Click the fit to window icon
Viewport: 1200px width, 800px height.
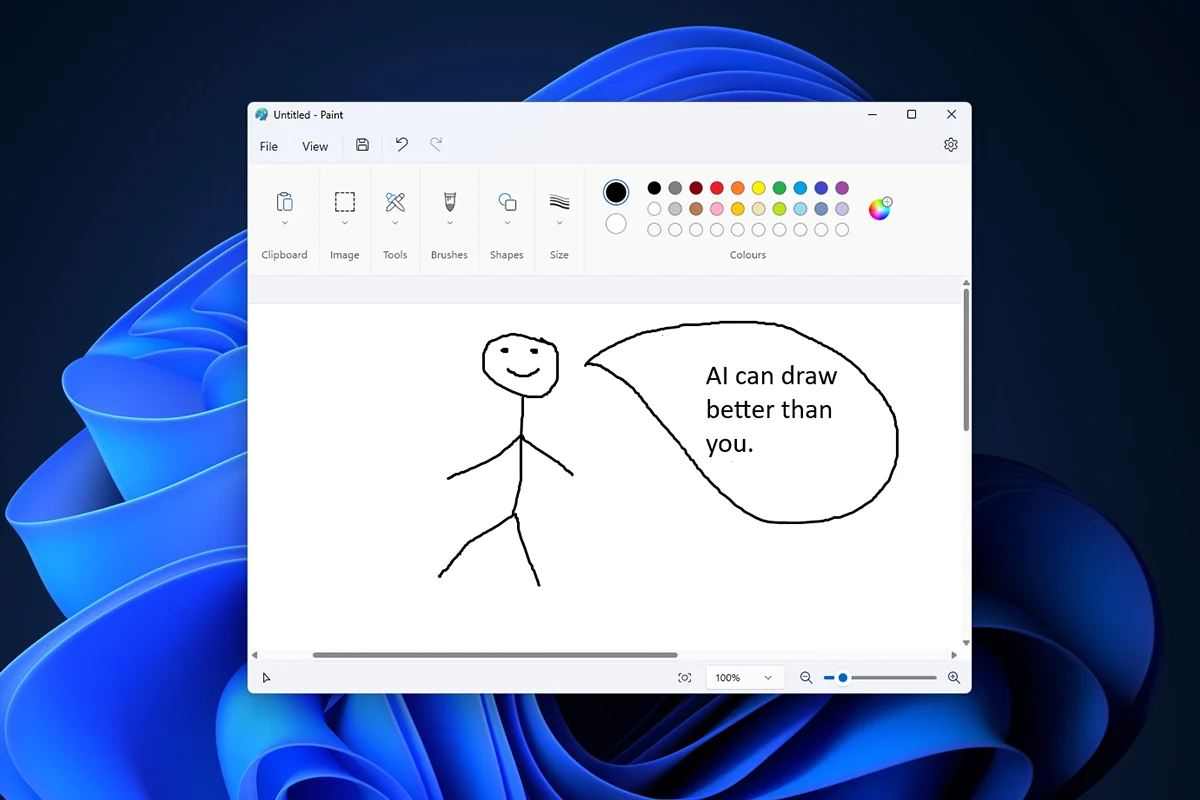pyautogui.click(x=684, y=678)
